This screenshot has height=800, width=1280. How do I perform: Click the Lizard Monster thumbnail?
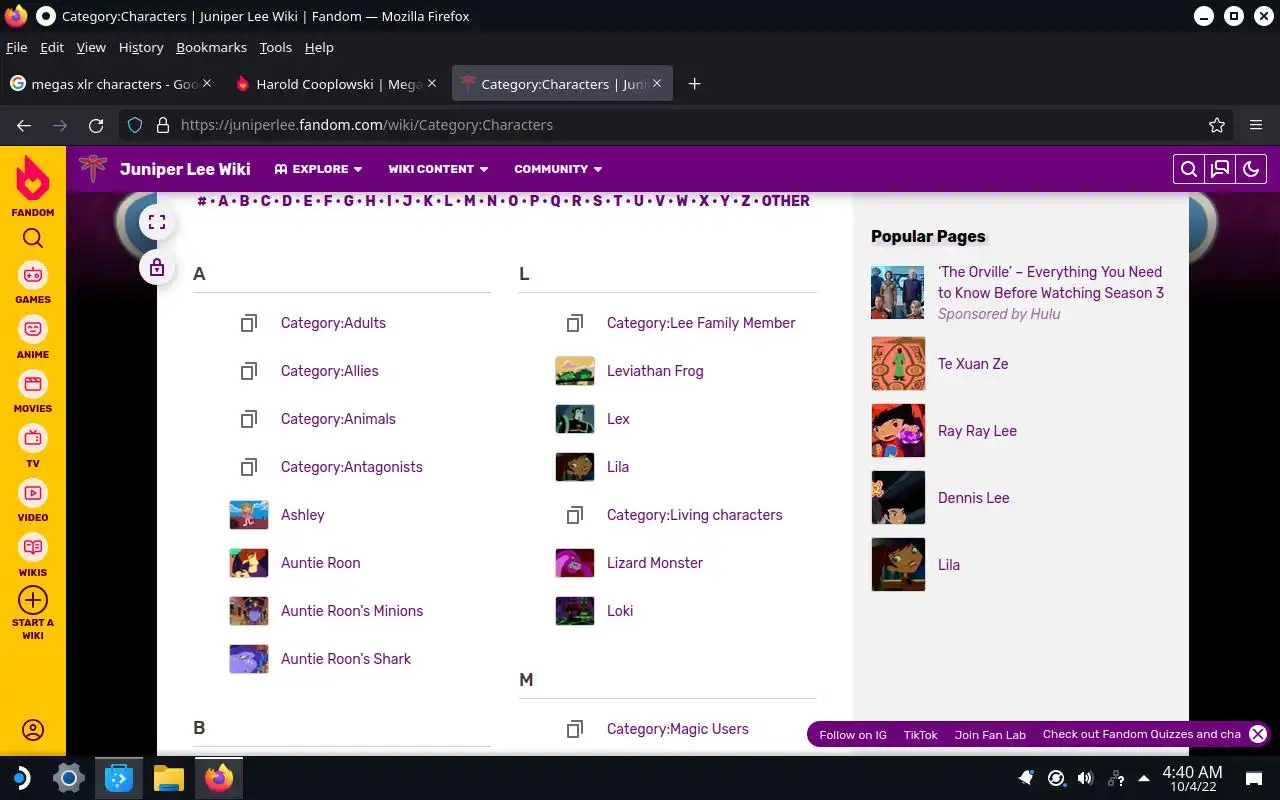pyautogui.click(x=575, y=563)
